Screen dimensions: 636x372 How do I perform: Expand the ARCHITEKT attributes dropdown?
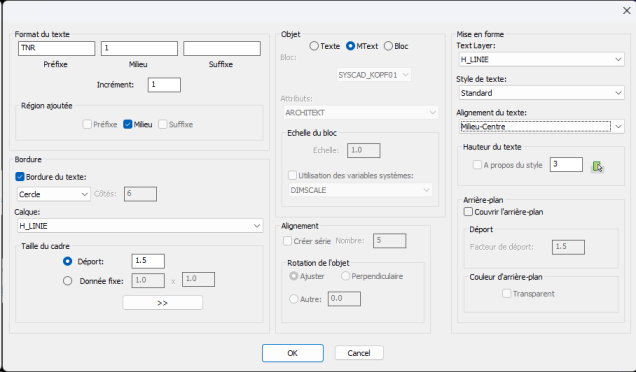(361, 112)
